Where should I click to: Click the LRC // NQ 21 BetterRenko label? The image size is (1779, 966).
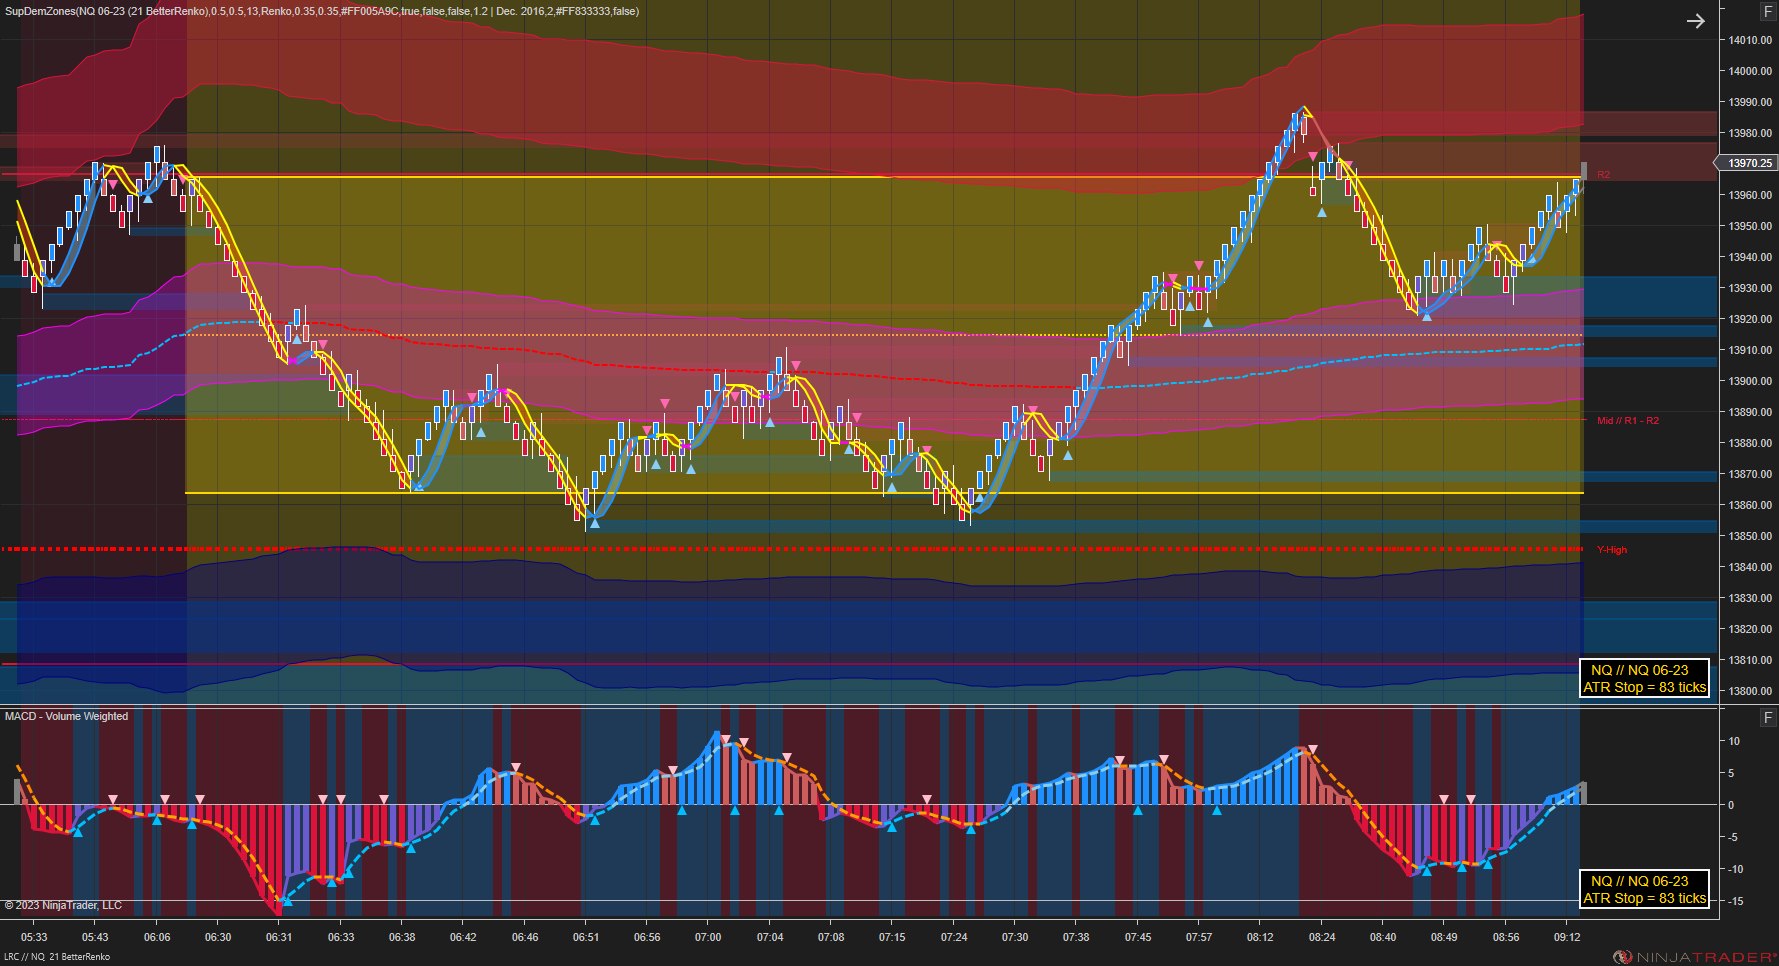(x=57, y=957)
